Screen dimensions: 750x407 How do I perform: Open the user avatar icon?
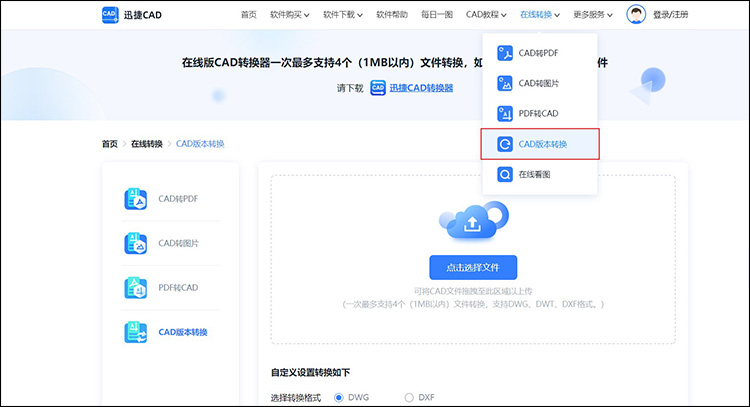[636, 14]
